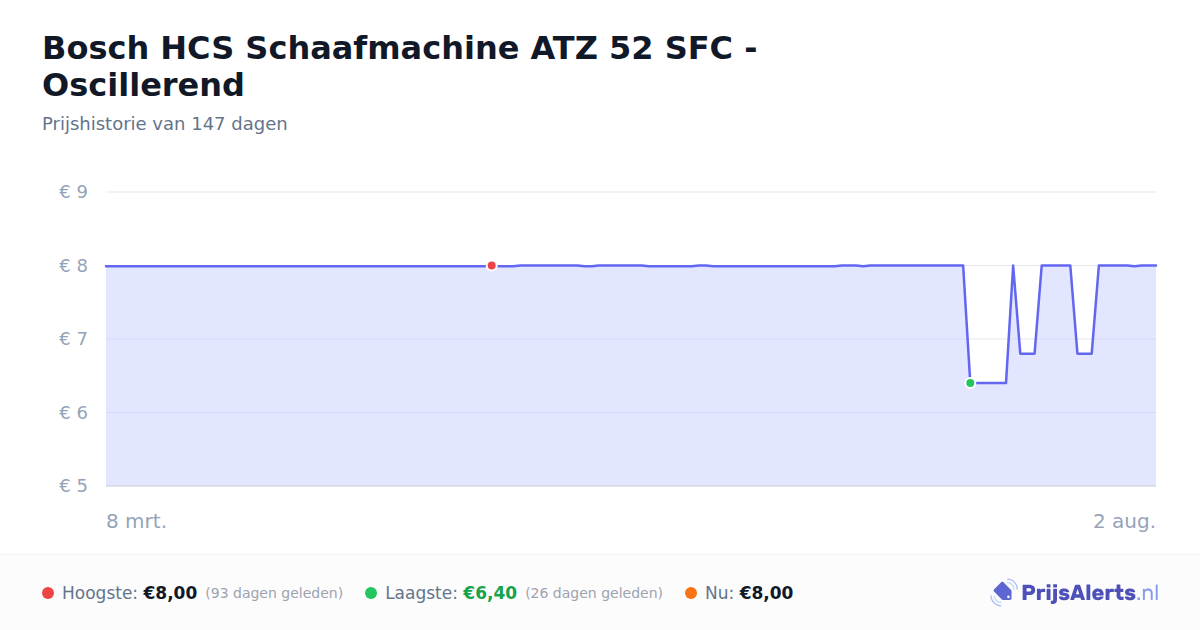Image resolution: width=1200 pixels, height=630 pixels.
Task: Click the orange current-price dot in legend
Action: (x=691, y=593)
